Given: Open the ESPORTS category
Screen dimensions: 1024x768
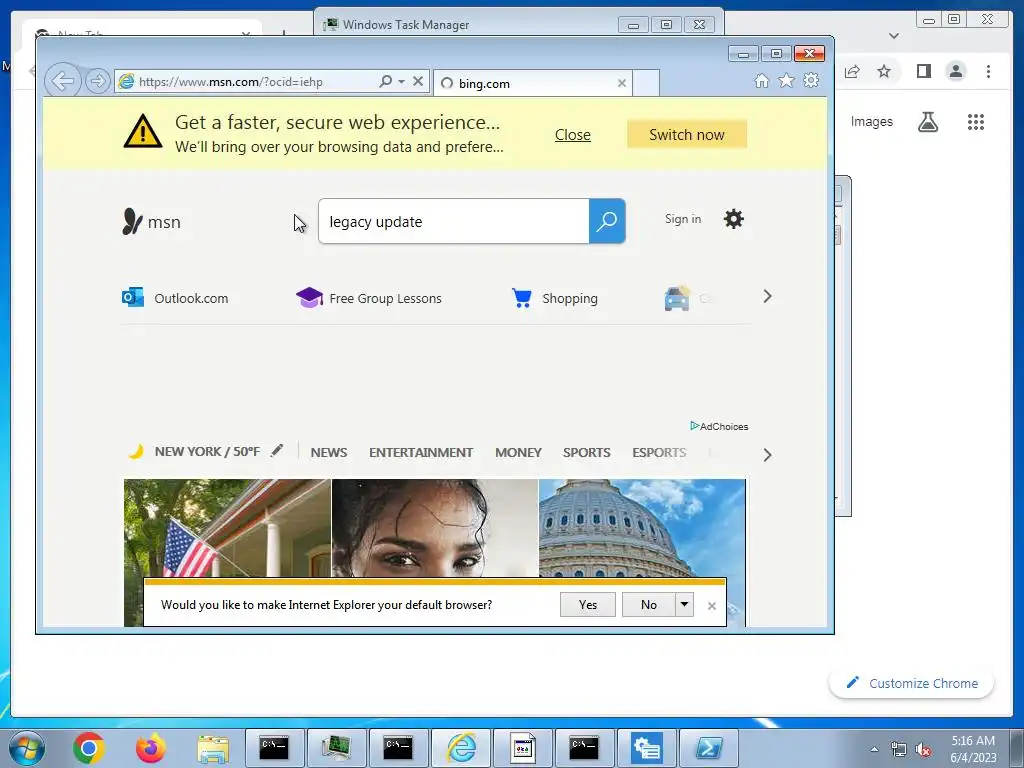Looking at the screenshot, I should pyautogui.click(x=659, y=452).
